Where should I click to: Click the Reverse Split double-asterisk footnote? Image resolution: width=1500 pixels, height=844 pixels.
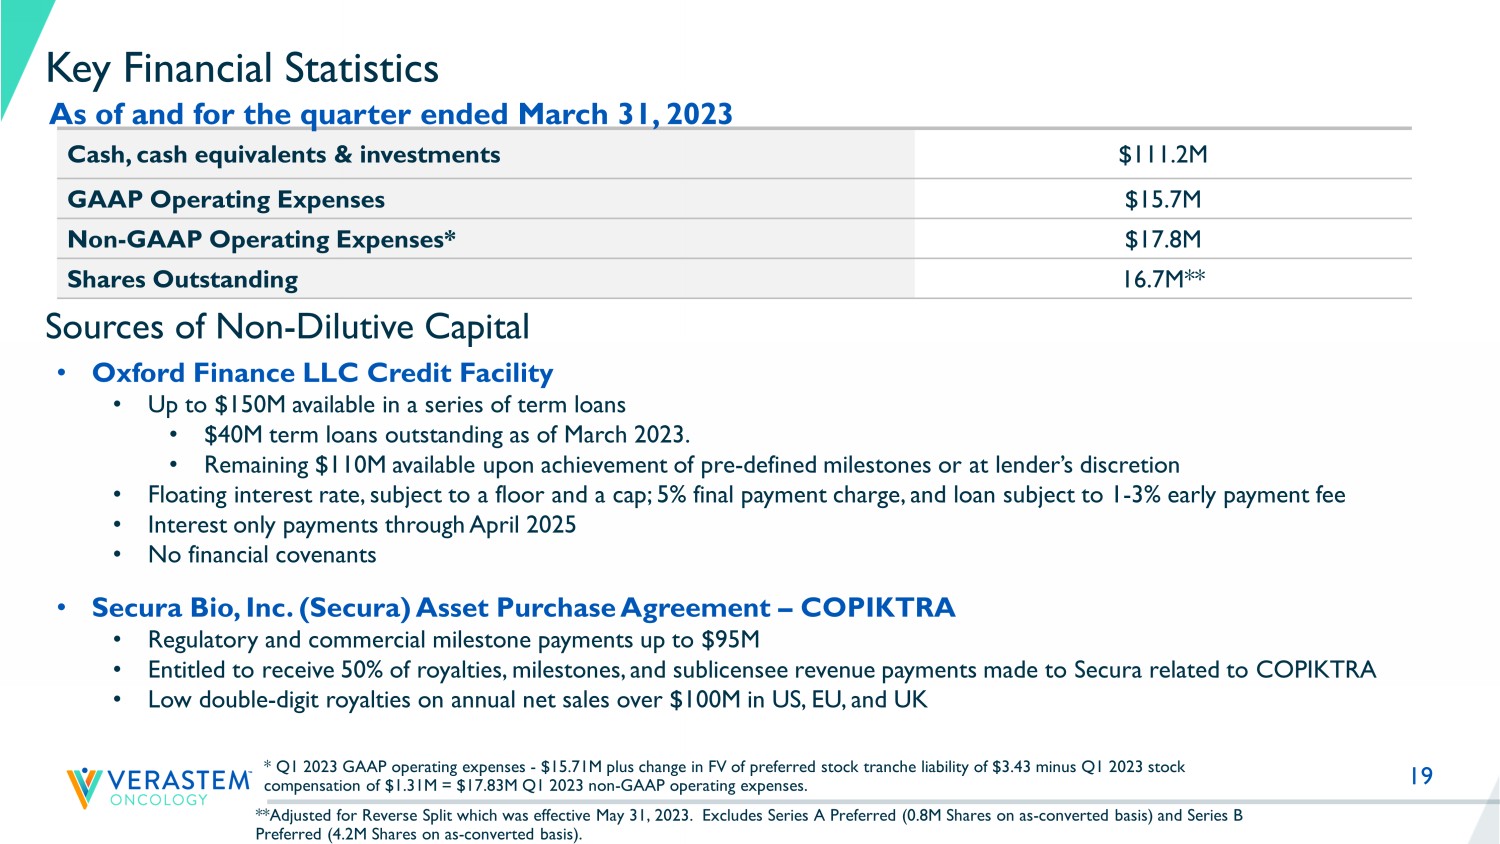748,824
